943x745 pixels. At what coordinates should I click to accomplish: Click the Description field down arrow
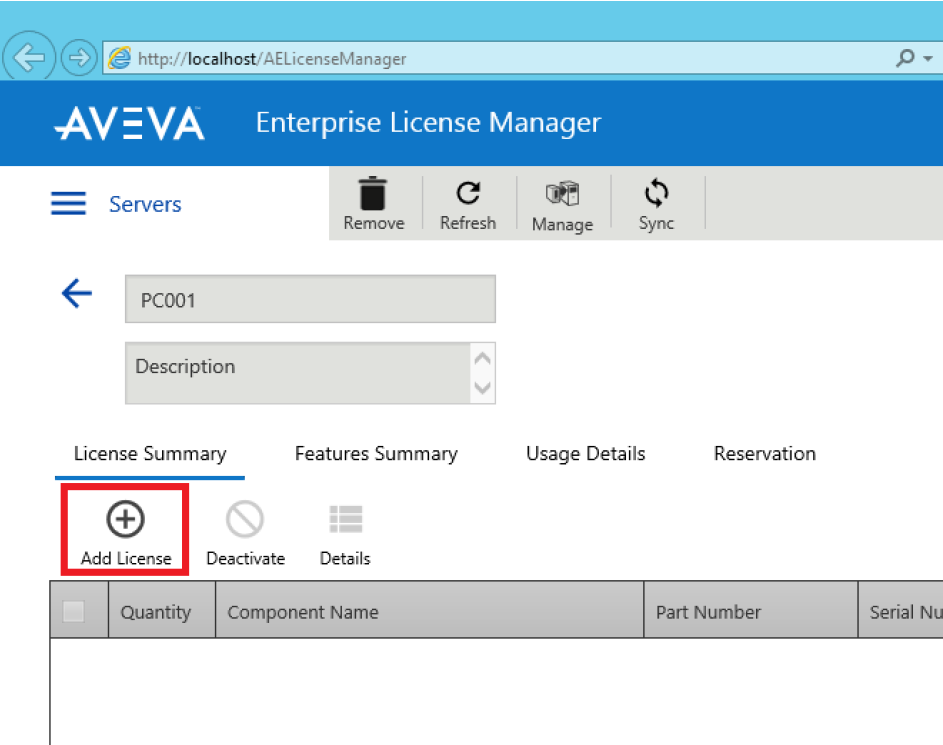click(482, 387)
